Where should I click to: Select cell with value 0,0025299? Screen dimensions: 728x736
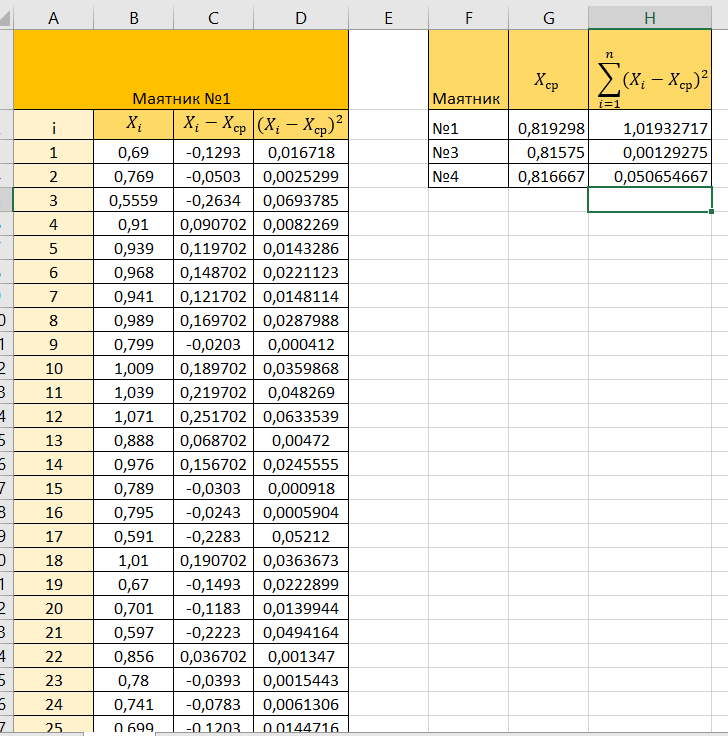(x=301, y=176)
